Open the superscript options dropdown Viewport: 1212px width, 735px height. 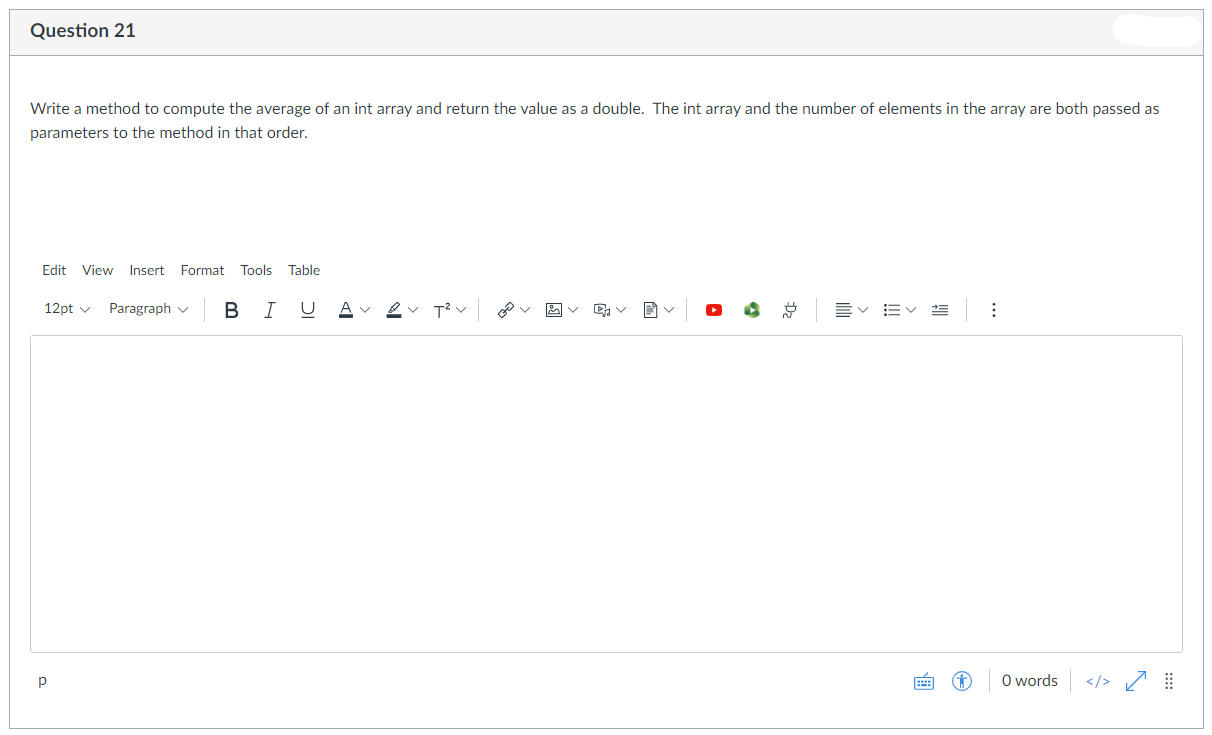tap(463, 309)
